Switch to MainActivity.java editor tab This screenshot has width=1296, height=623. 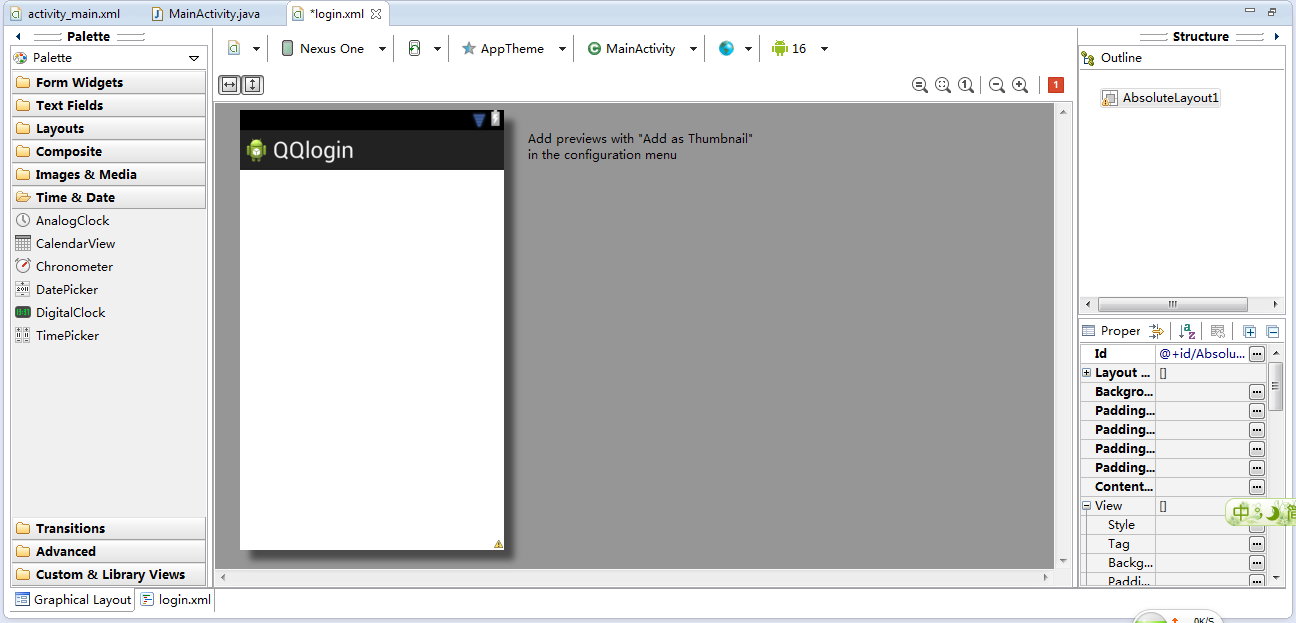(x=206, y=14)
